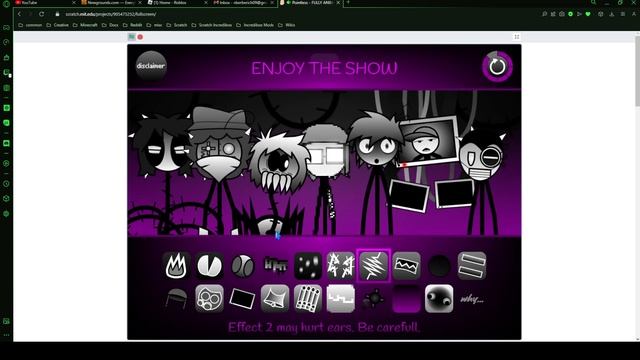
Task: Select the two-eyes dark blob sound icon
Action: 439,299
